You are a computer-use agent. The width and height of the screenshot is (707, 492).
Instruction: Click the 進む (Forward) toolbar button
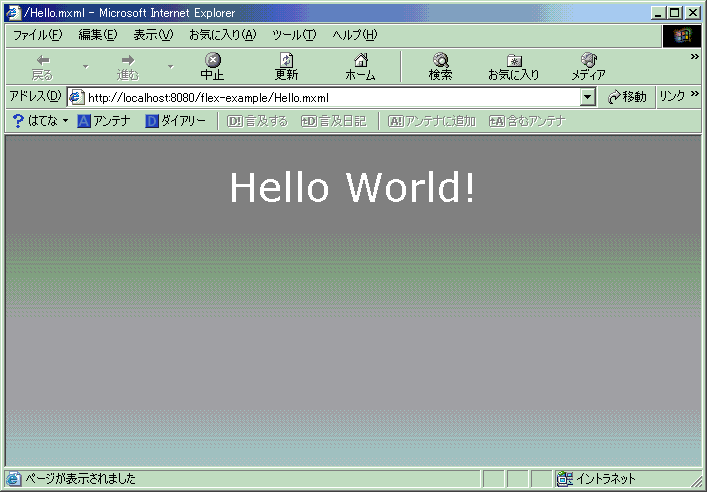(x=128, y=67)
